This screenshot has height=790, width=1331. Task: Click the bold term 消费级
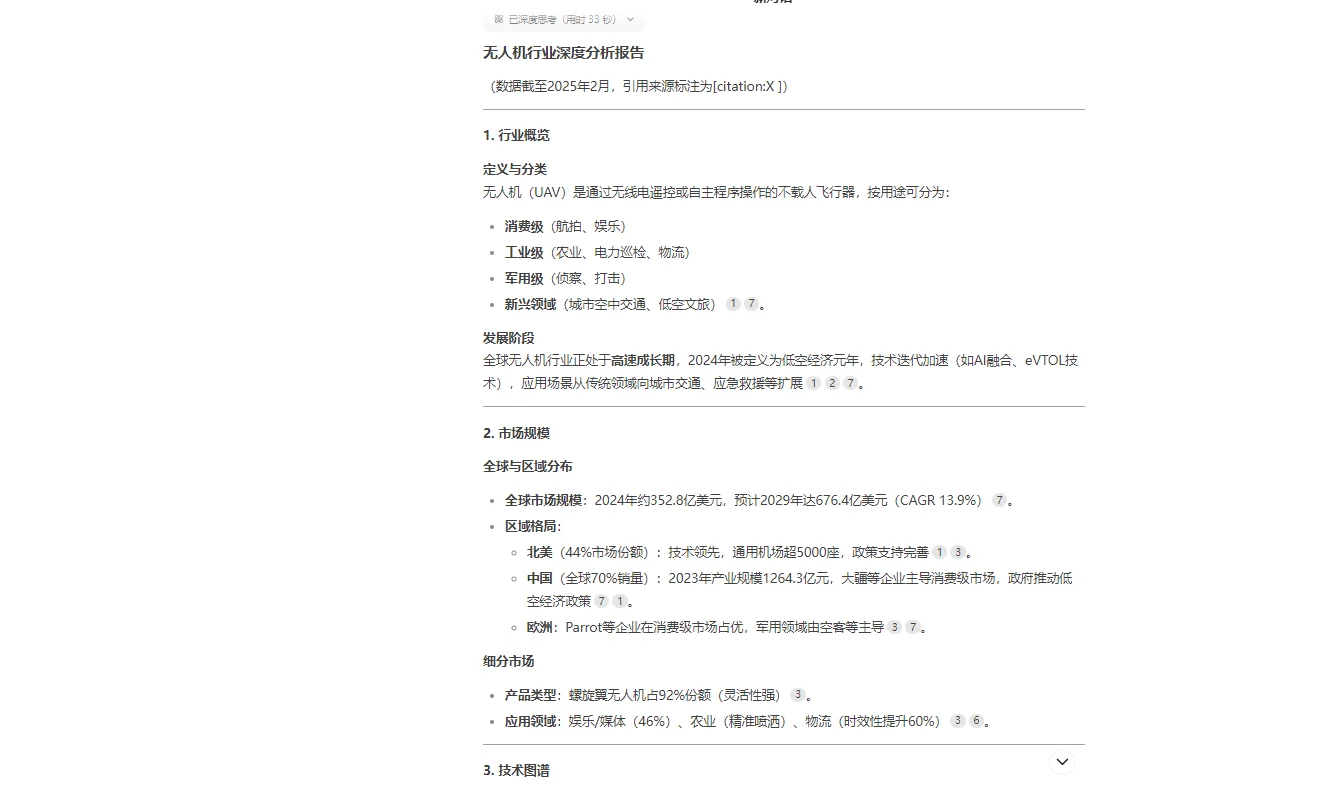(x=524, y=226)
